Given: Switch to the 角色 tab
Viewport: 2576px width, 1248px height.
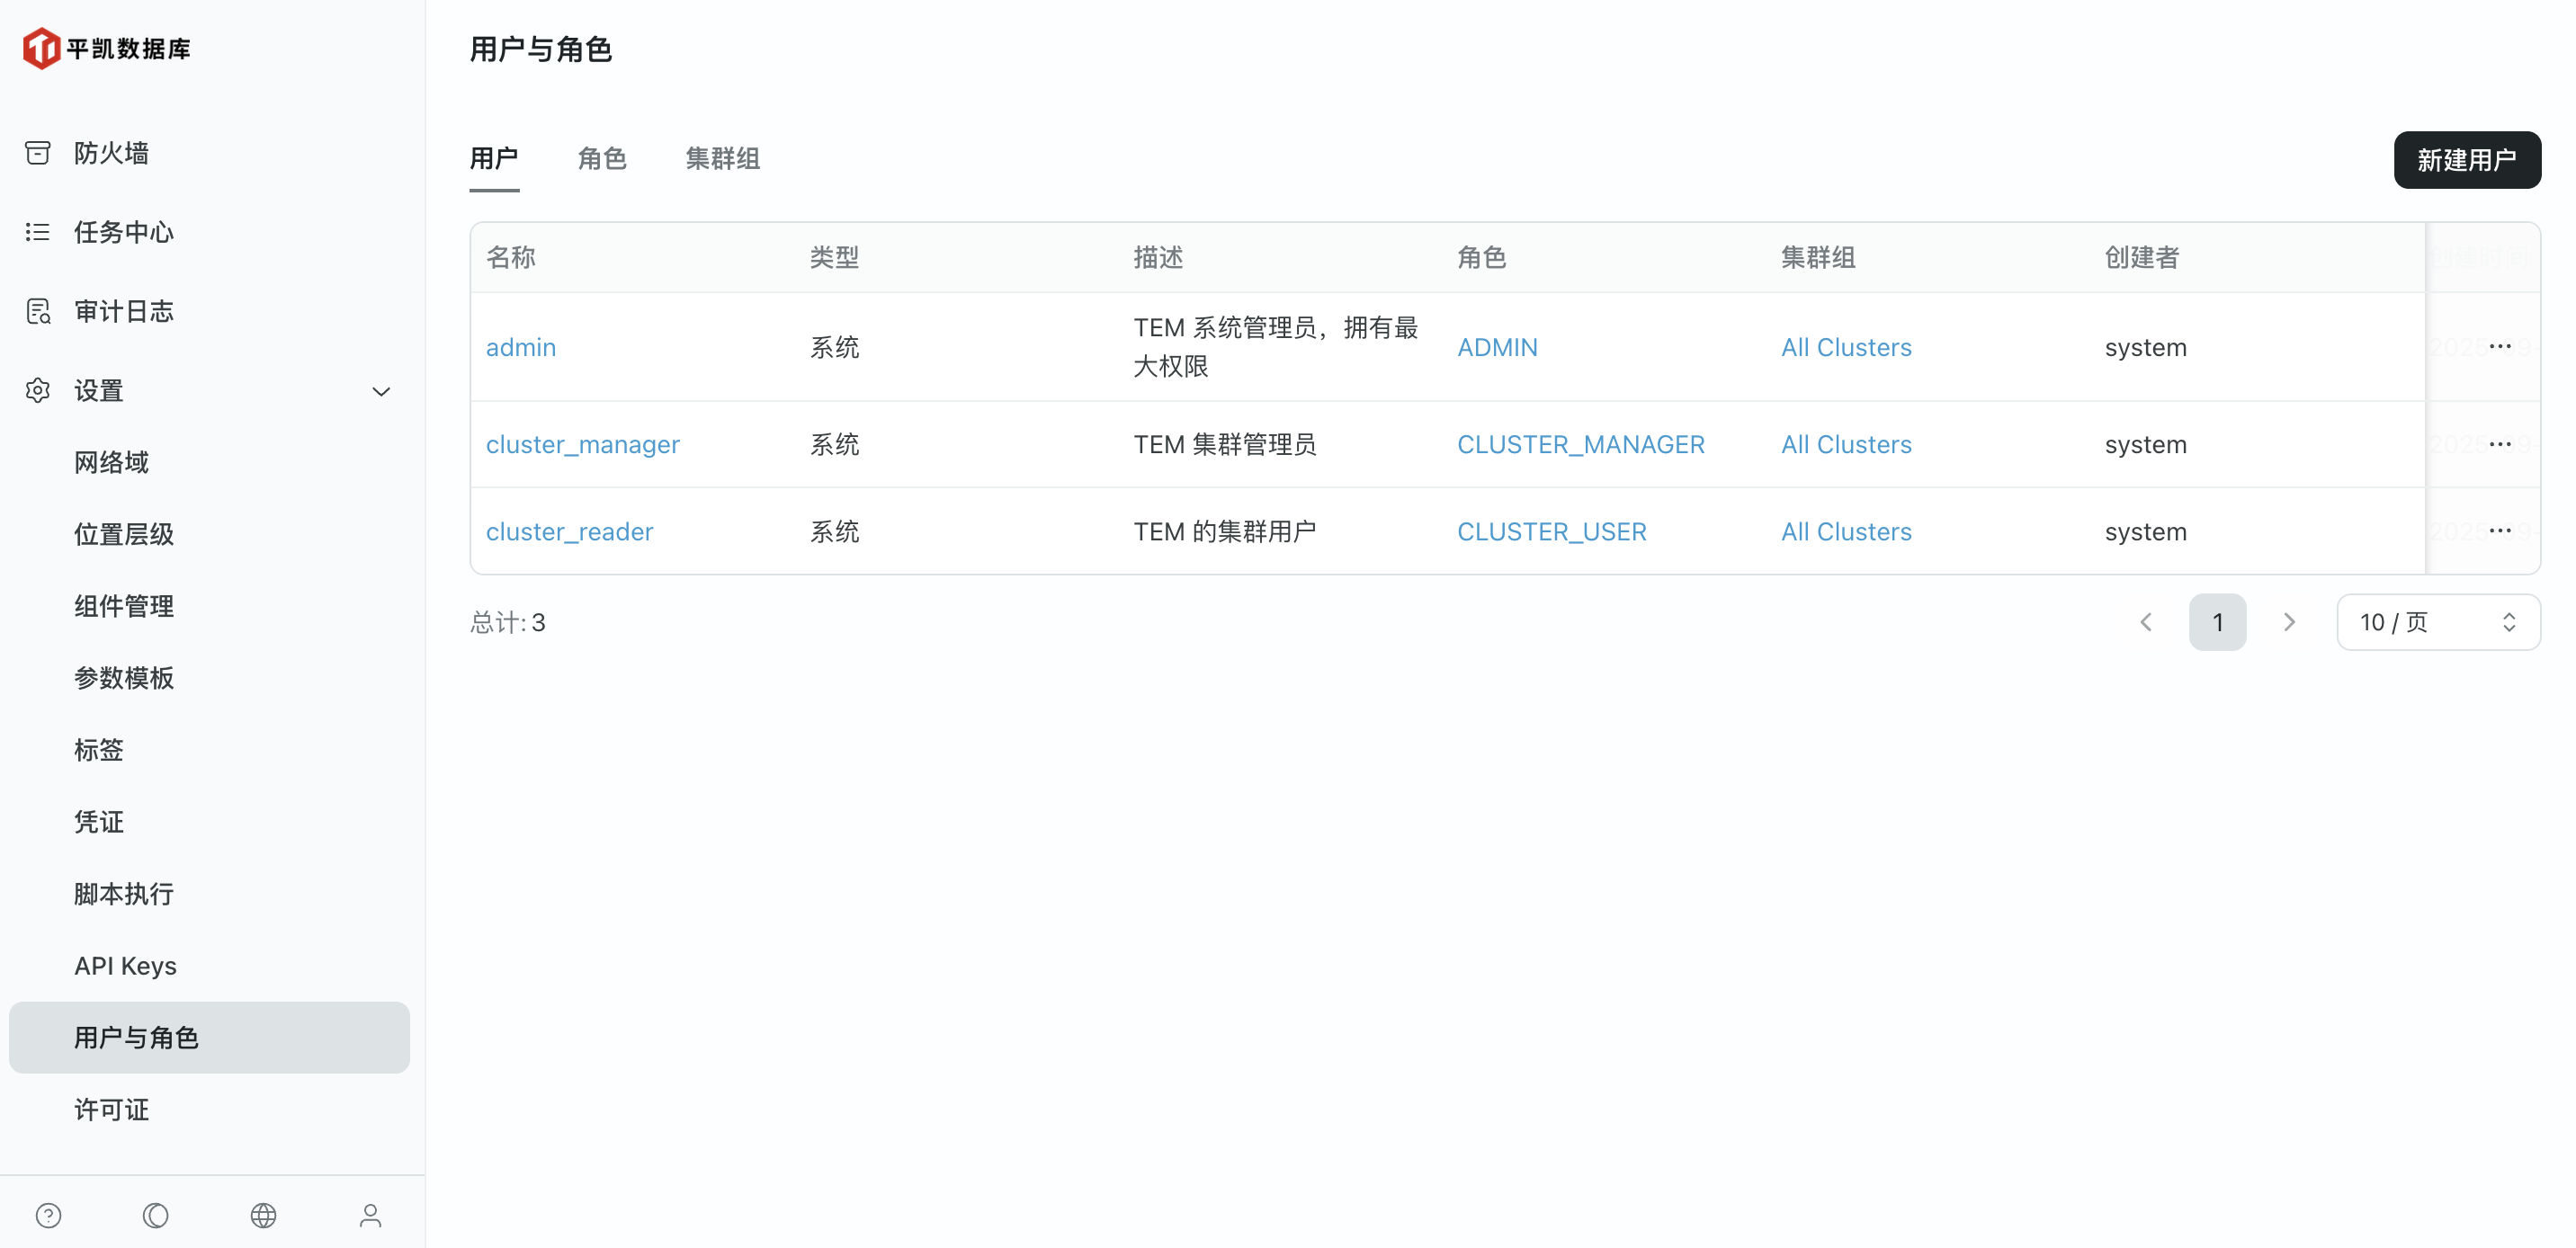Looking at the screenshot, I should 602,158.
